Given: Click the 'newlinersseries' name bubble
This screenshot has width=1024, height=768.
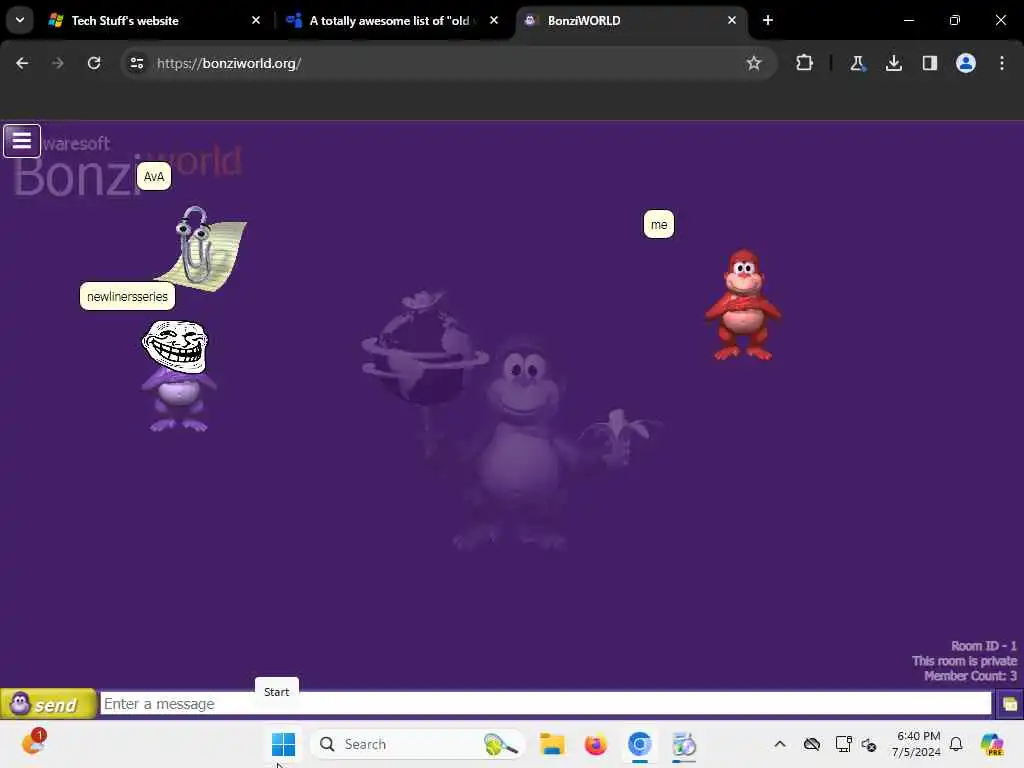Looking at the screenshot, I should click(x=127, y=296).
